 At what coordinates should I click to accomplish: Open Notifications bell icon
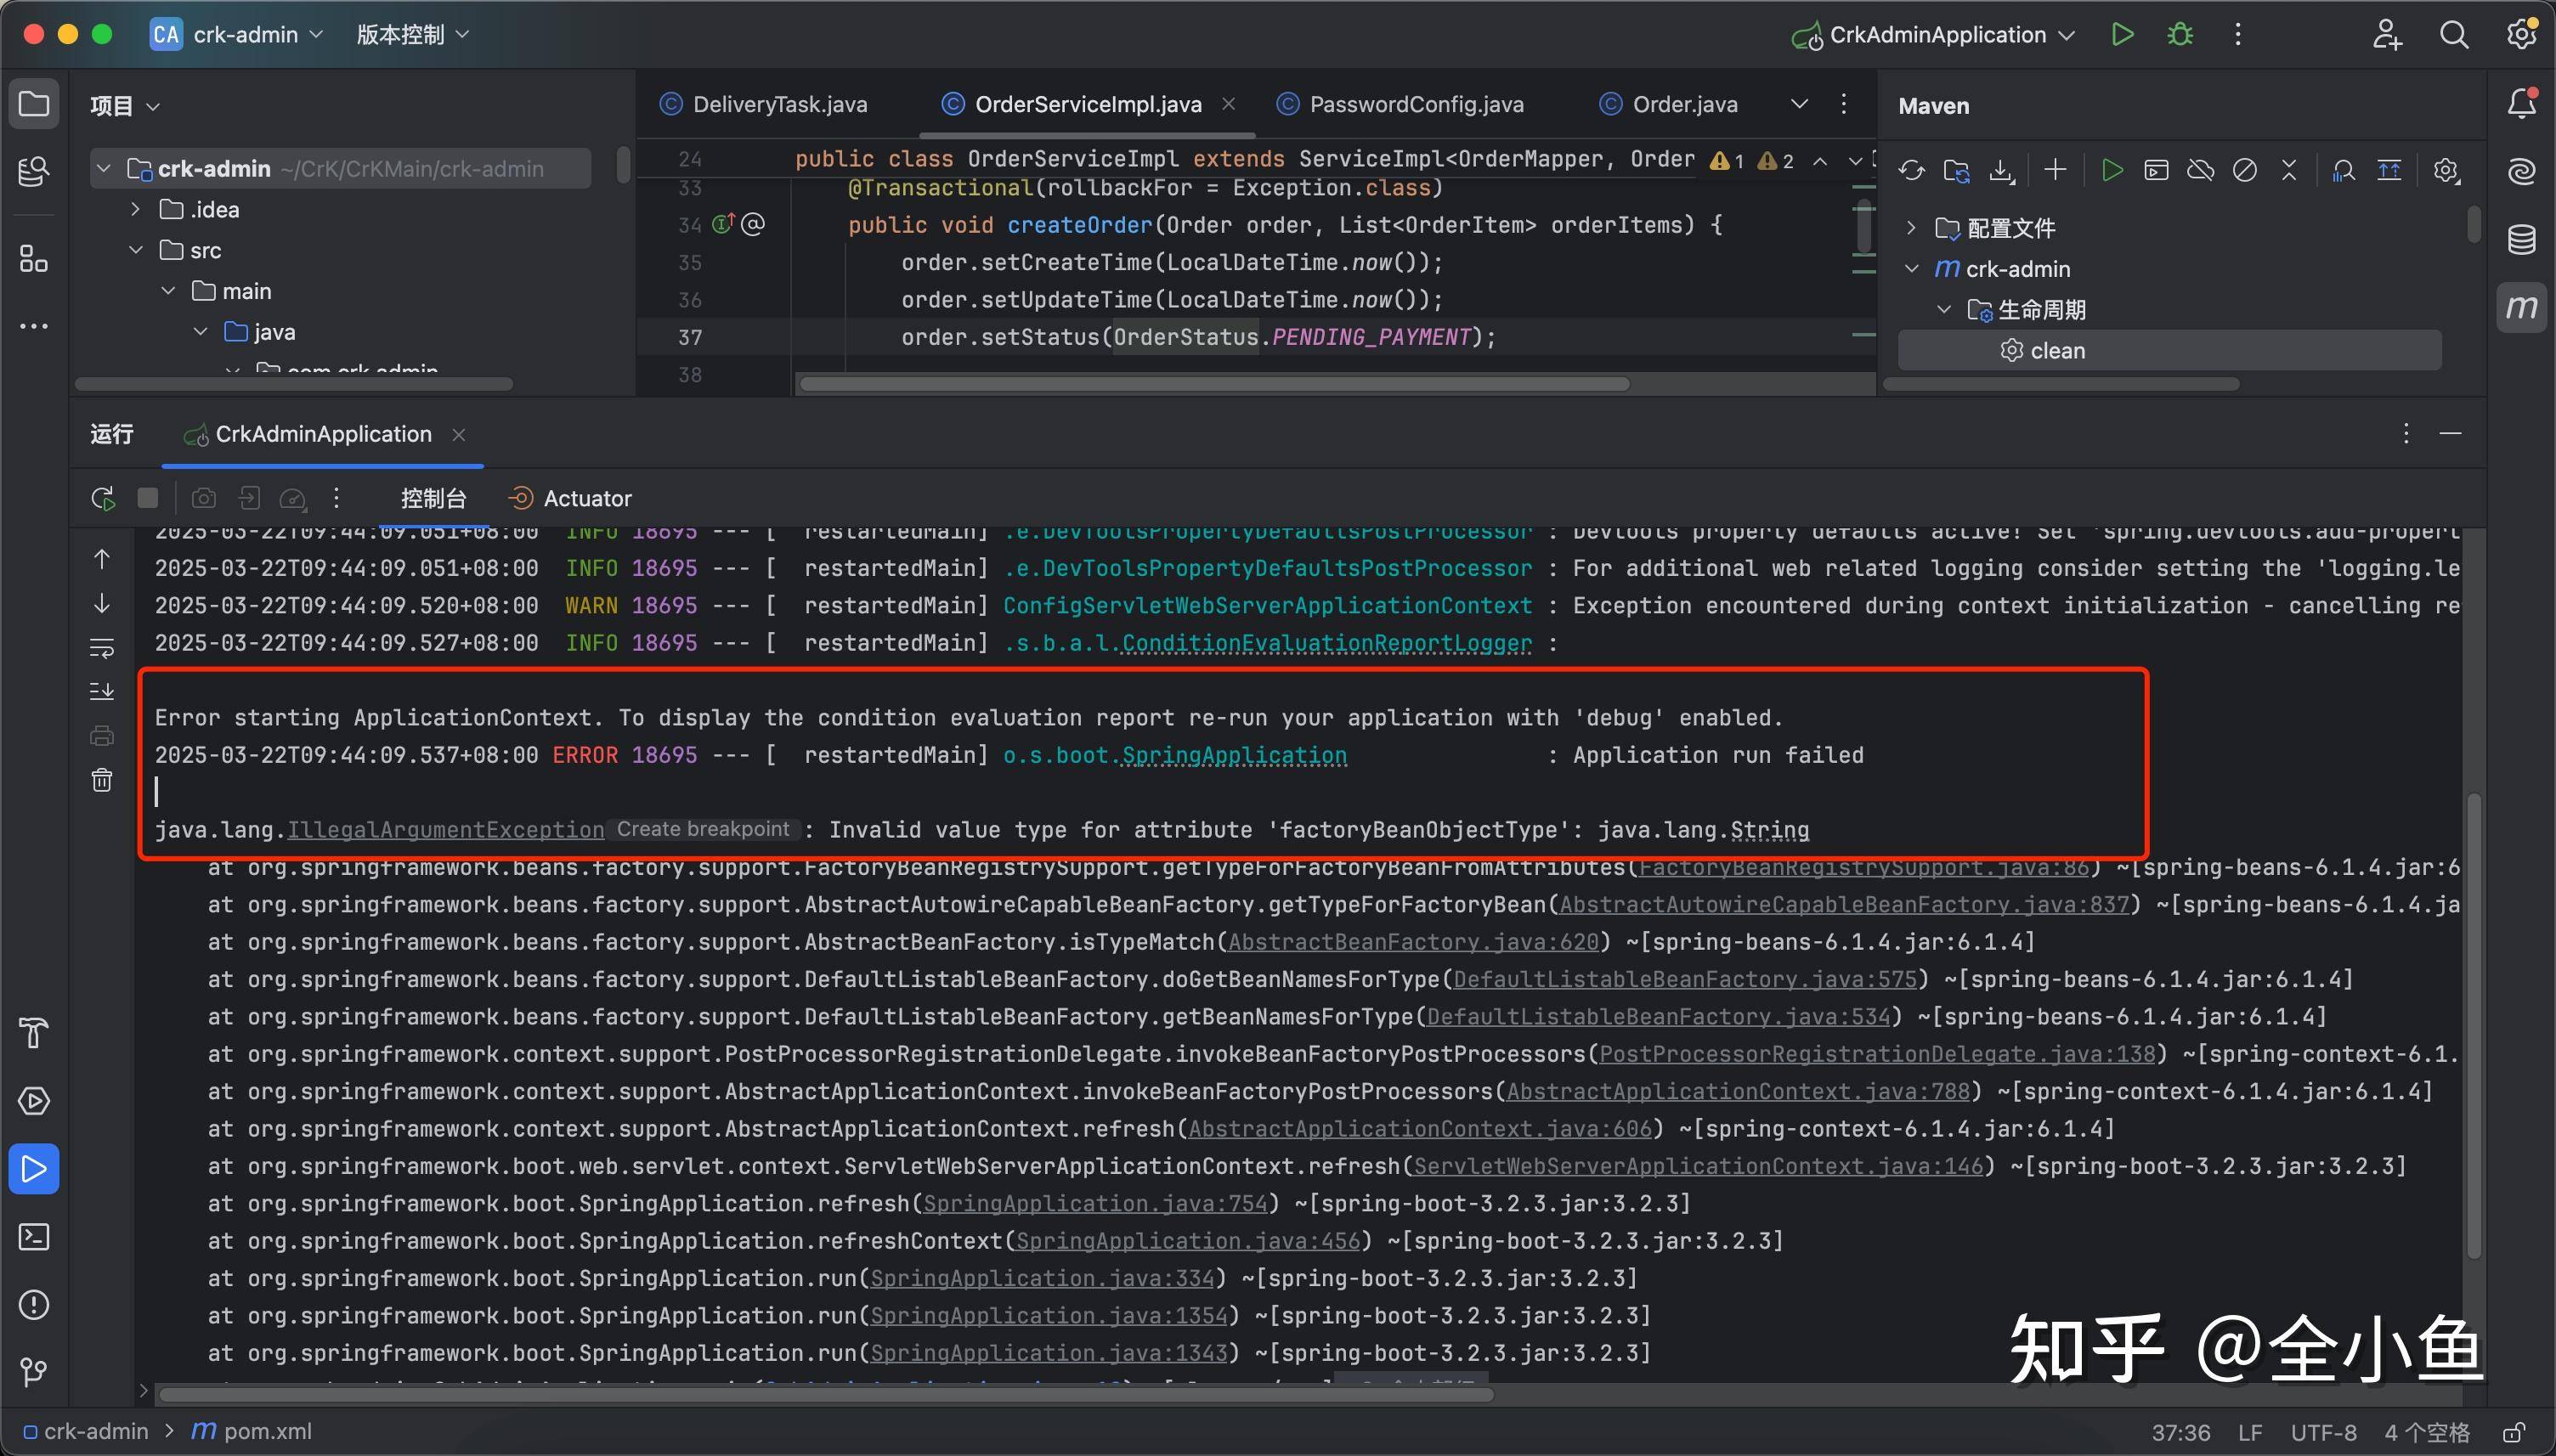(2522, 104)
